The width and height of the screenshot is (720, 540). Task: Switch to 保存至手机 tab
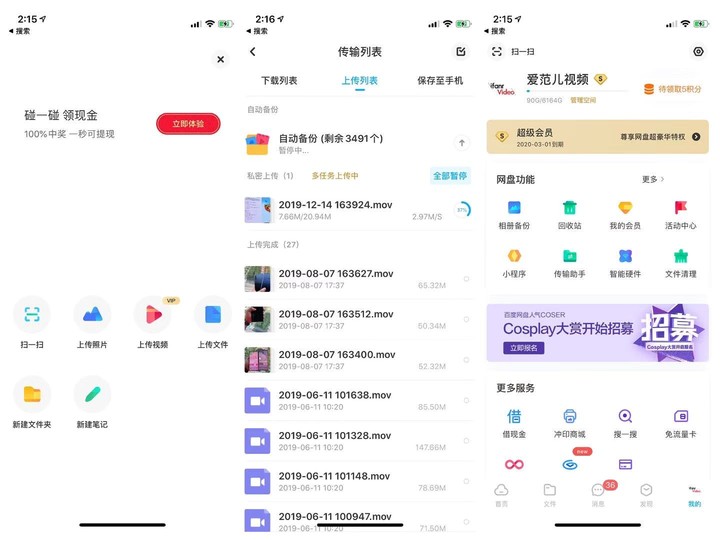[440, 81]
